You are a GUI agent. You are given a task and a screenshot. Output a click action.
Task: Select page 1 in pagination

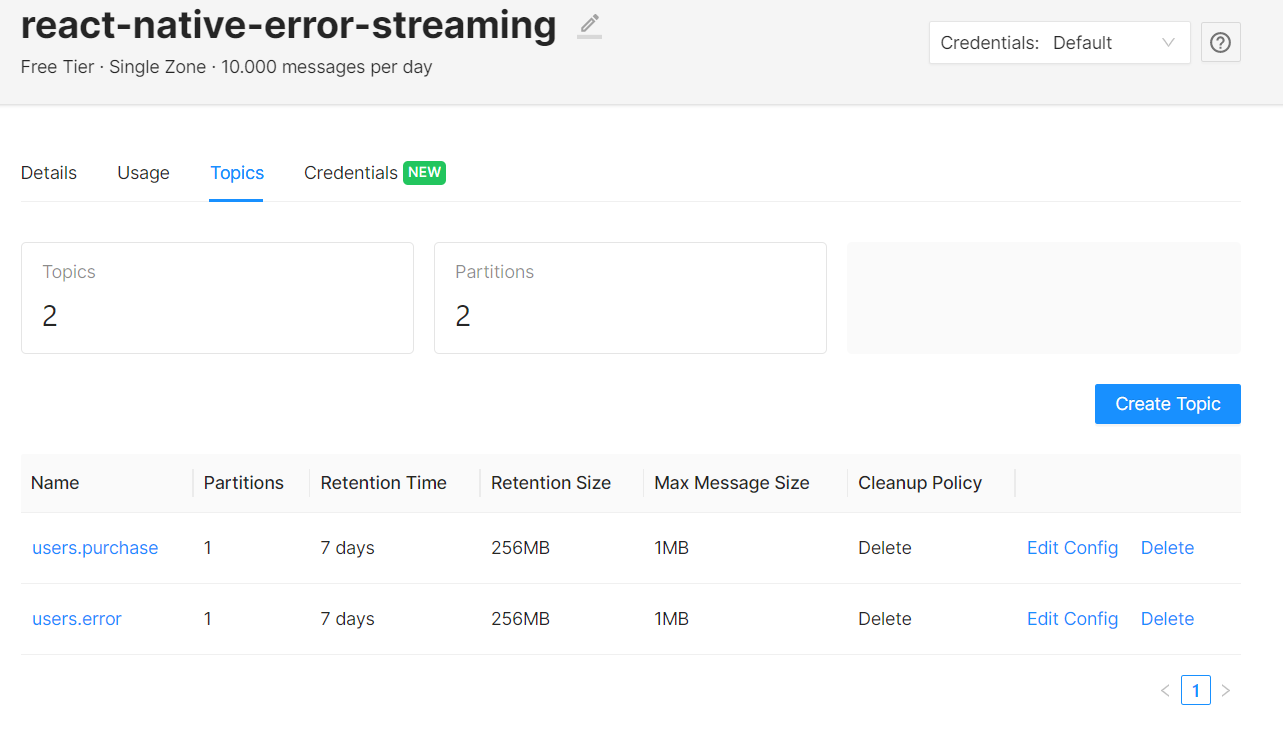(1195, 690)
